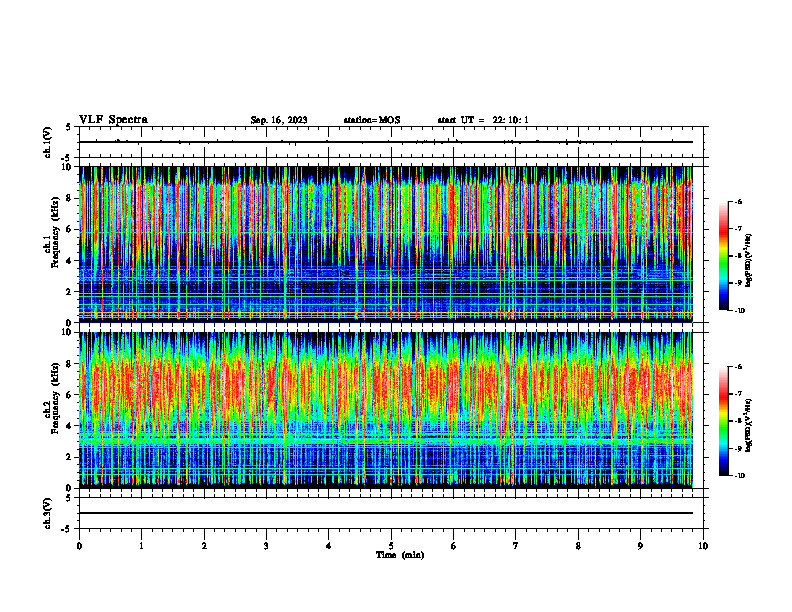Select the ch.2 colorbar log(PSD) units label
The width and height of the screenshot is (792, 612).
(x=749, y=425)
